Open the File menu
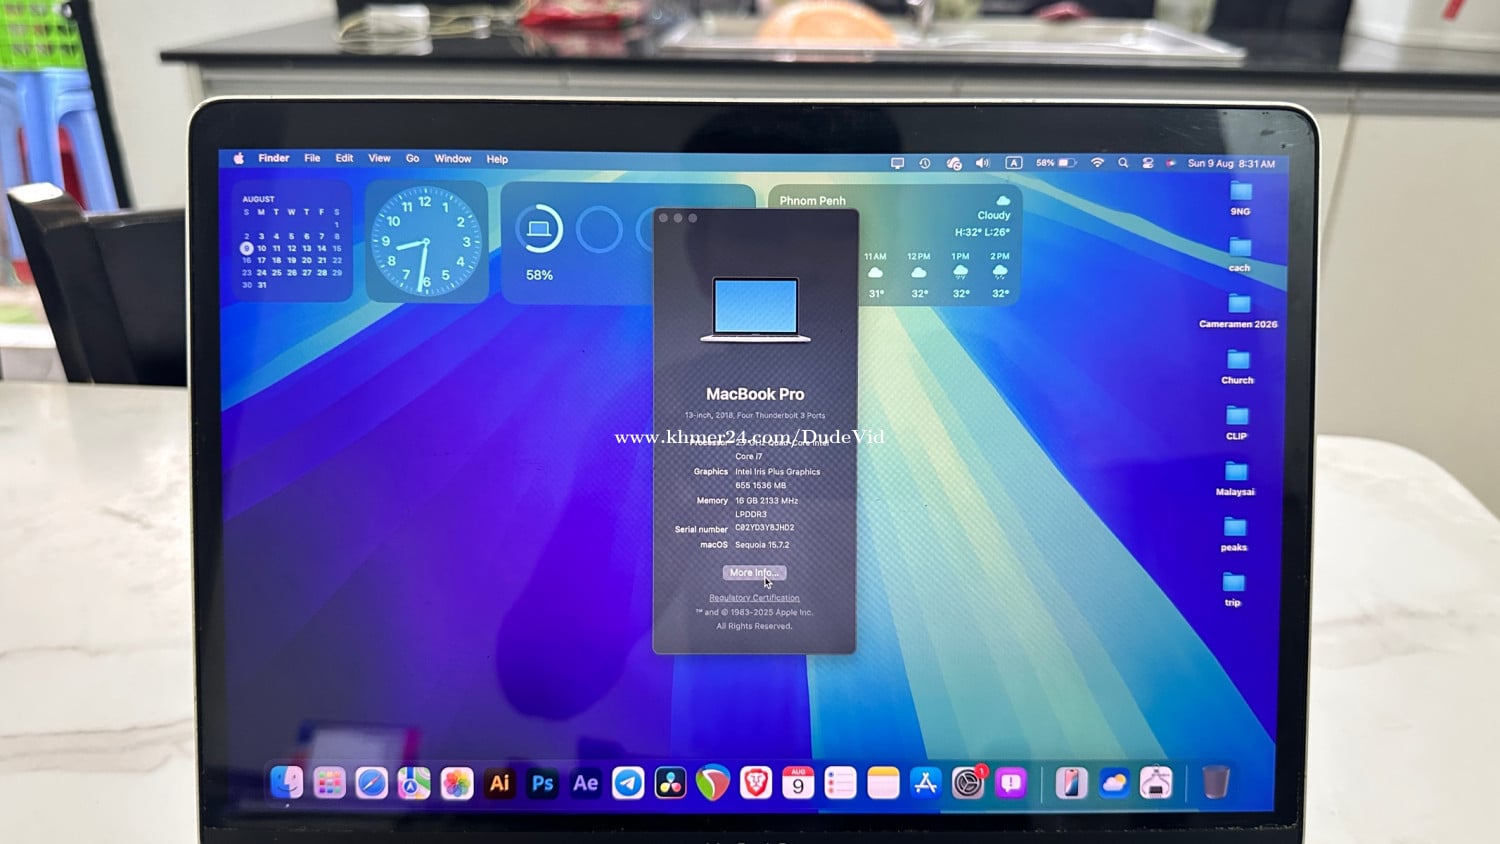Image resolution: width=1500 pixels, height=844 pixels. click(312, 158)
